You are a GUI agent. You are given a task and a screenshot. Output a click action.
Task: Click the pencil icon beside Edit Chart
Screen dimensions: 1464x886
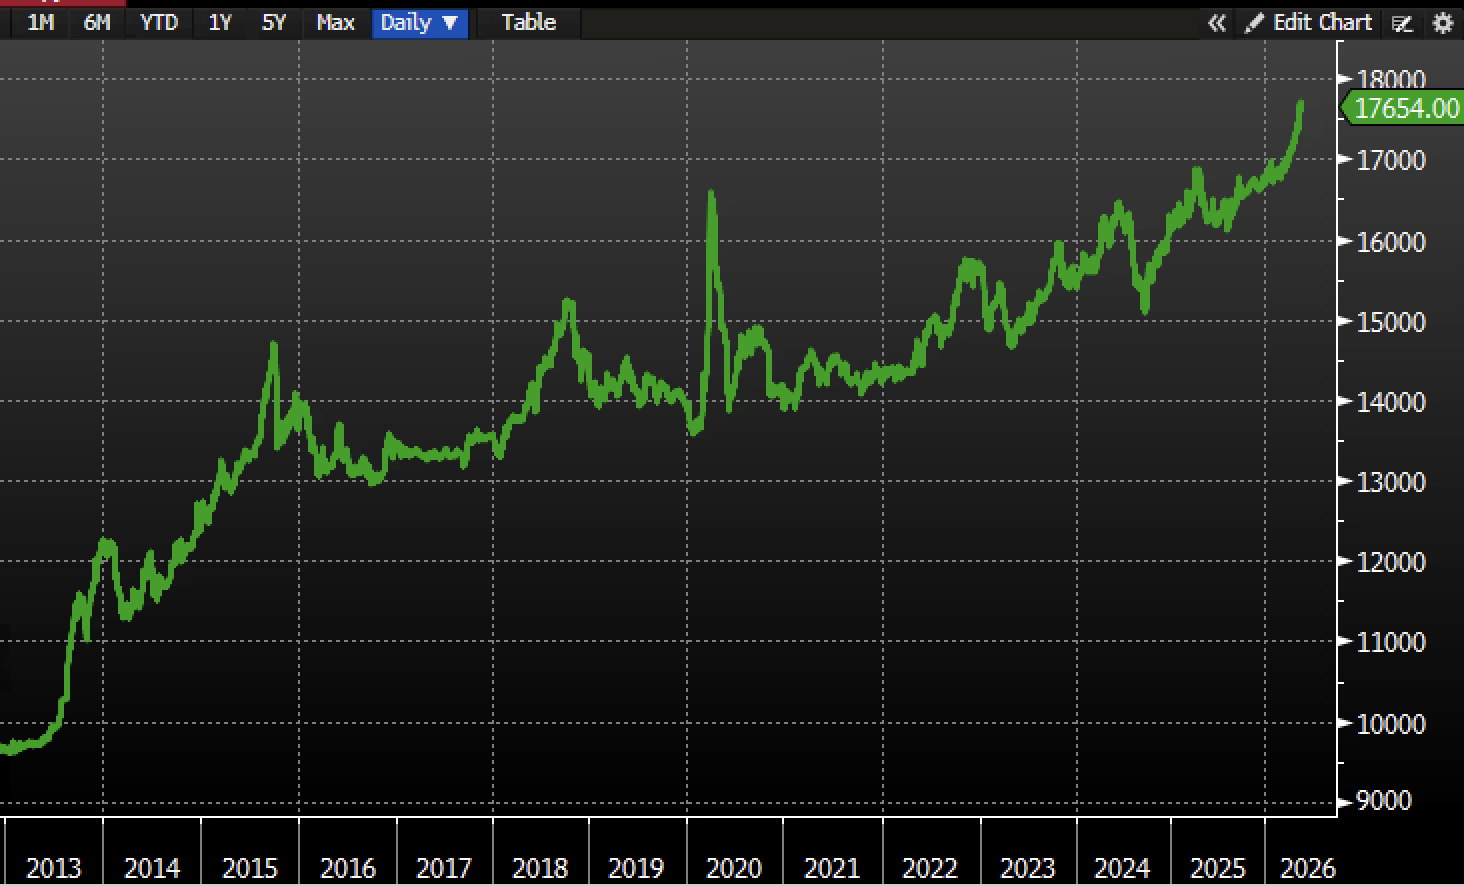coord(1254,23)
